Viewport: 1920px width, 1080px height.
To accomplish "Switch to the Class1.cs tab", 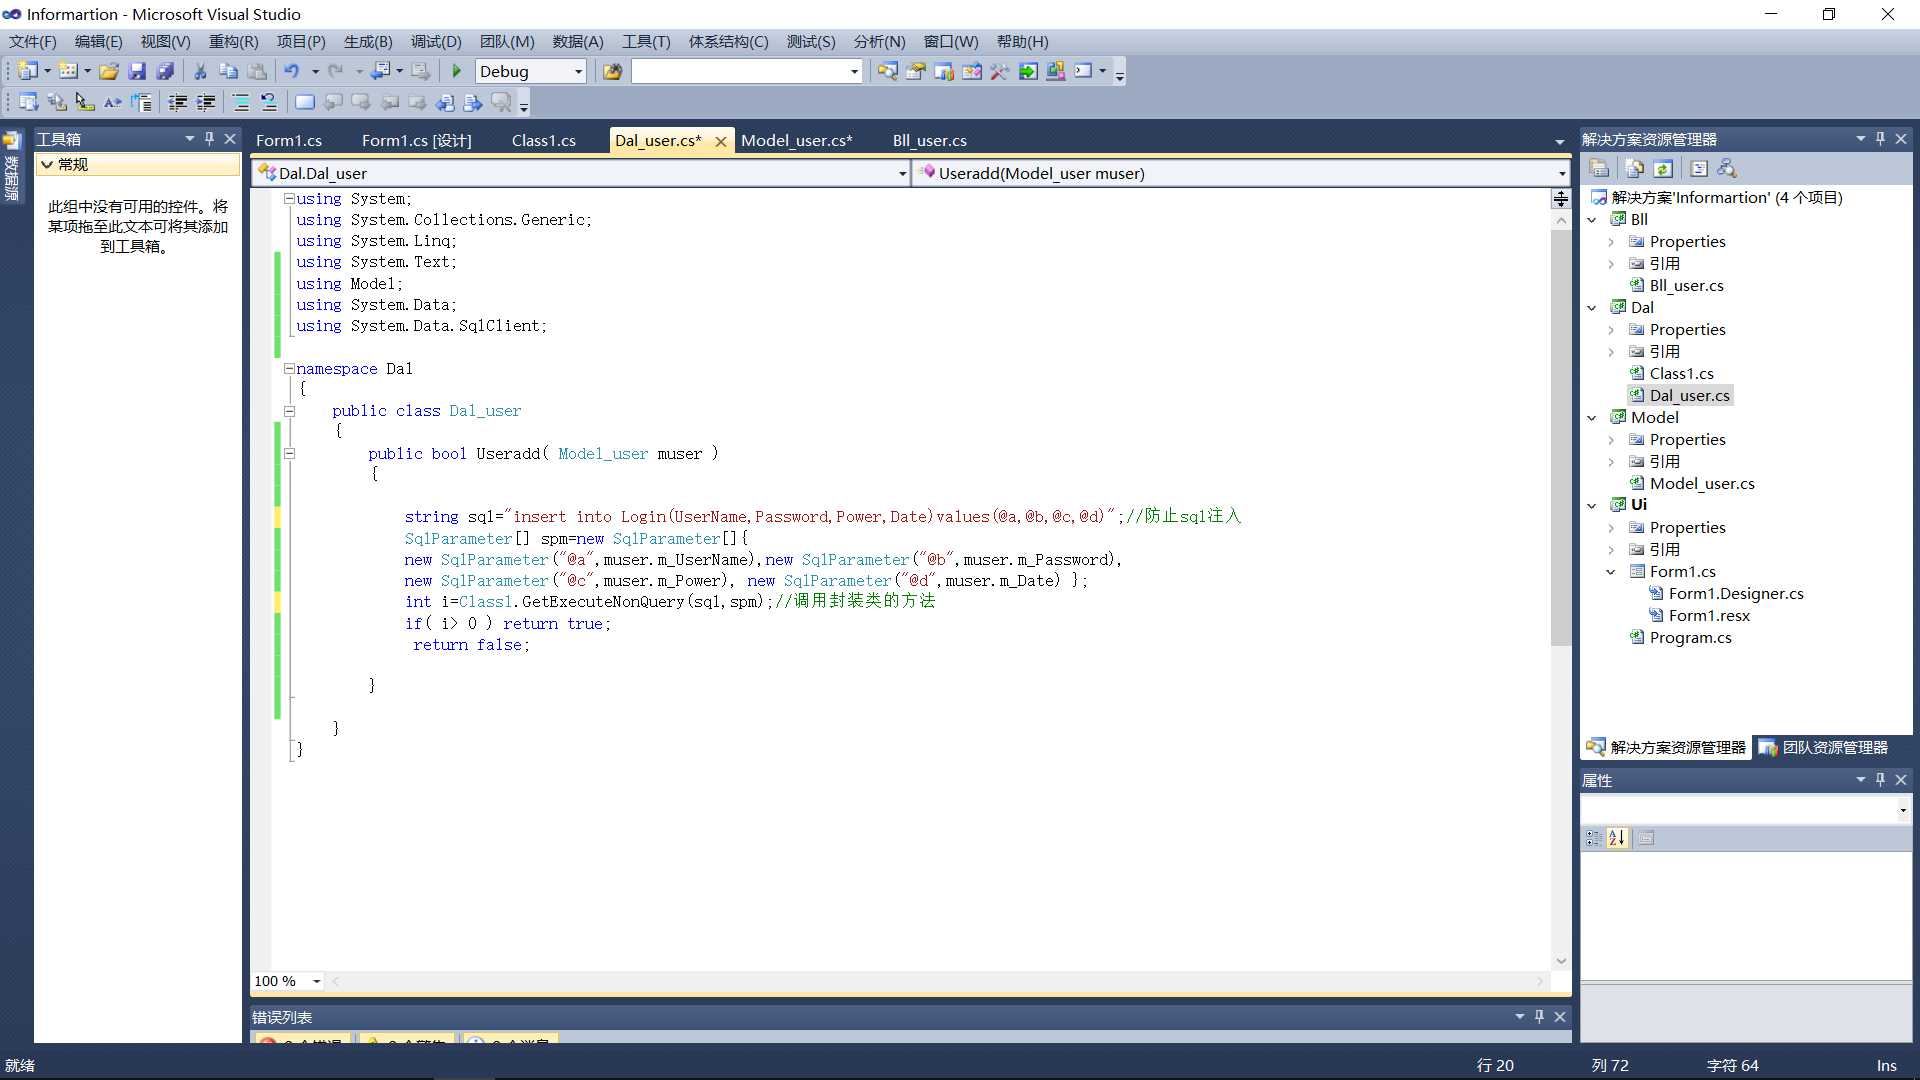I will [544, 141].
